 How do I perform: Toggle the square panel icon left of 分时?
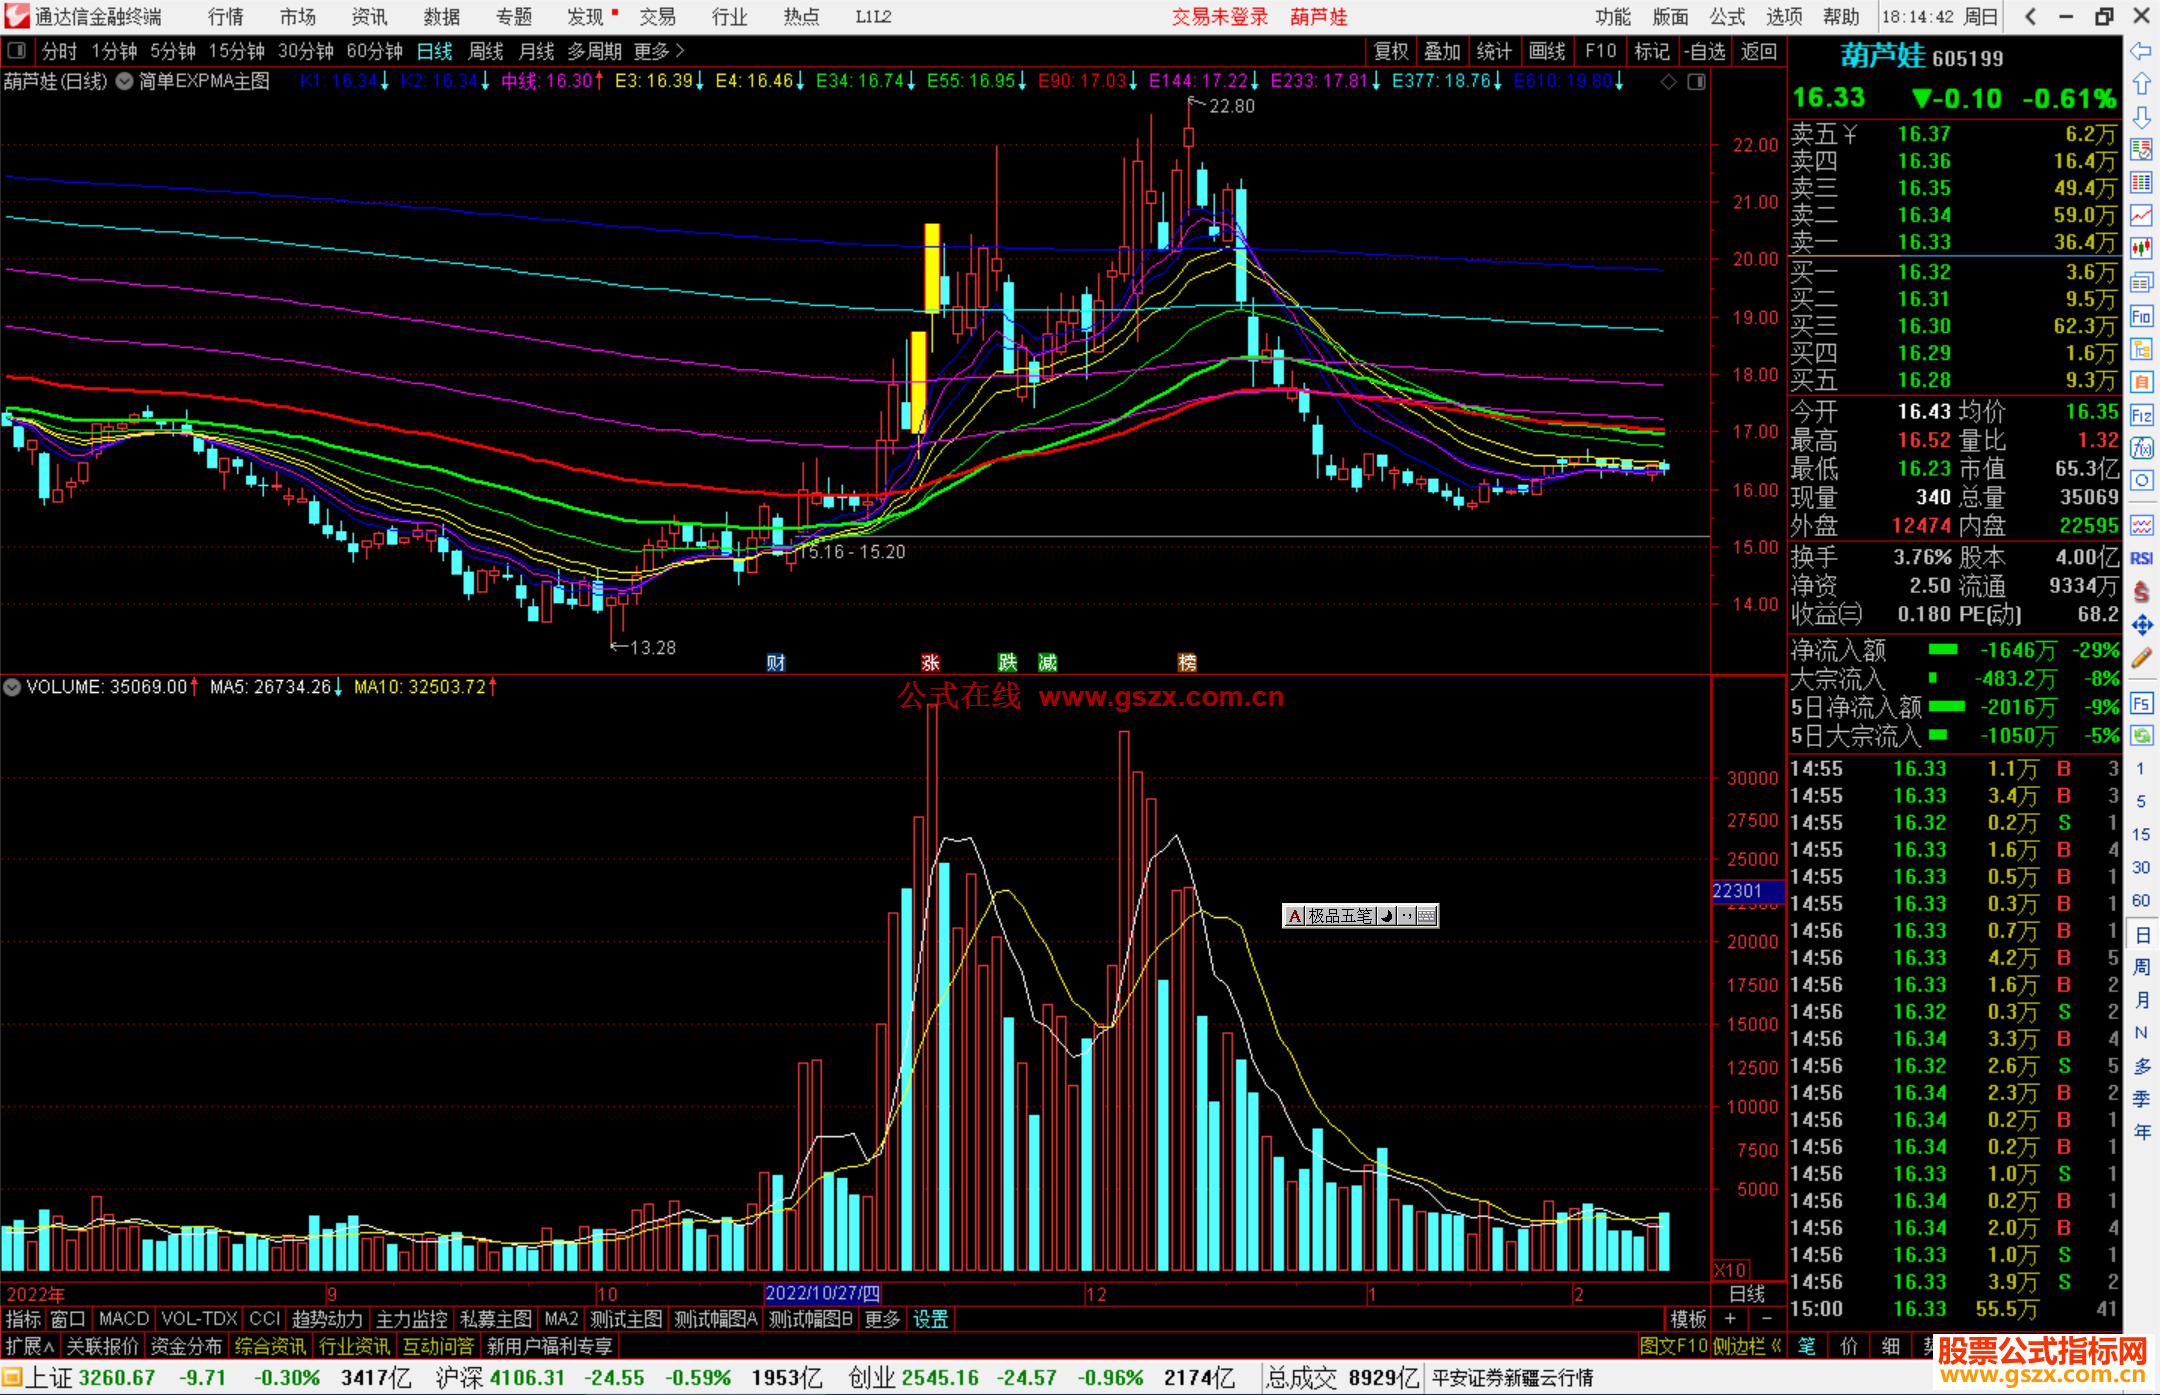[15, 51]
